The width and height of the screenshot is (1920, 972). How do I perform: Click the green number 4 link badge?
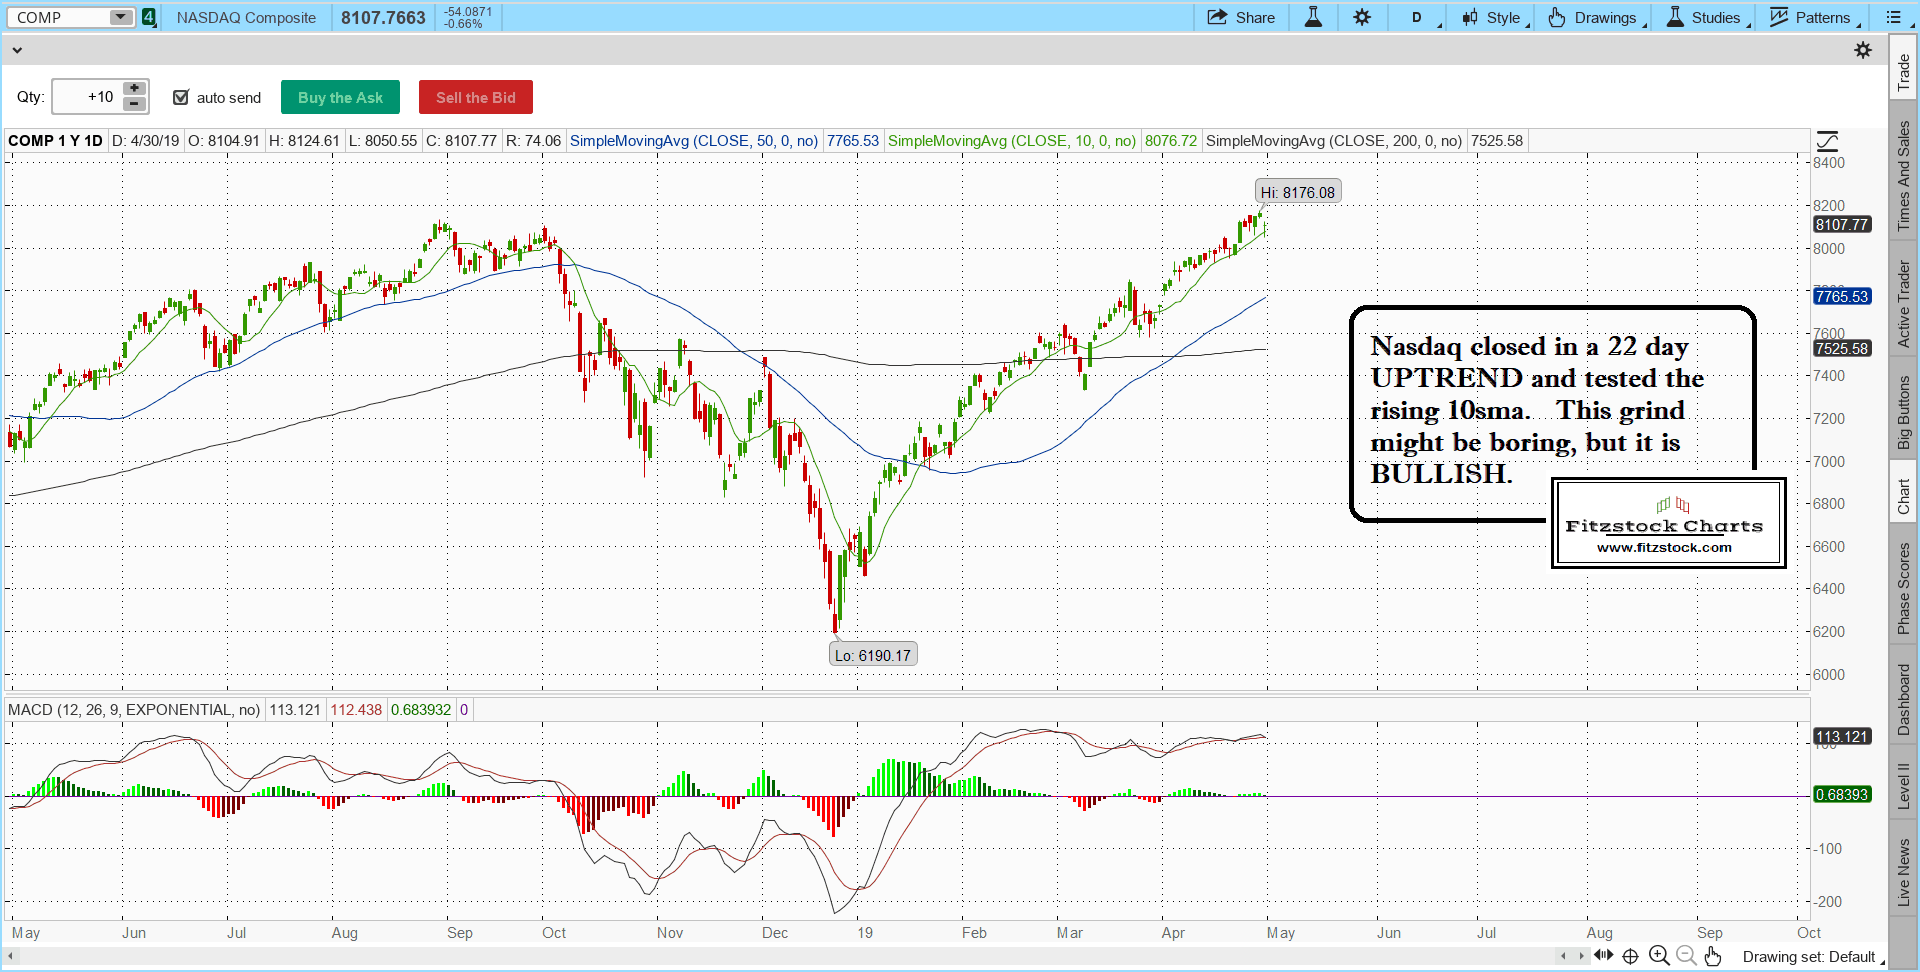point(149,17)
